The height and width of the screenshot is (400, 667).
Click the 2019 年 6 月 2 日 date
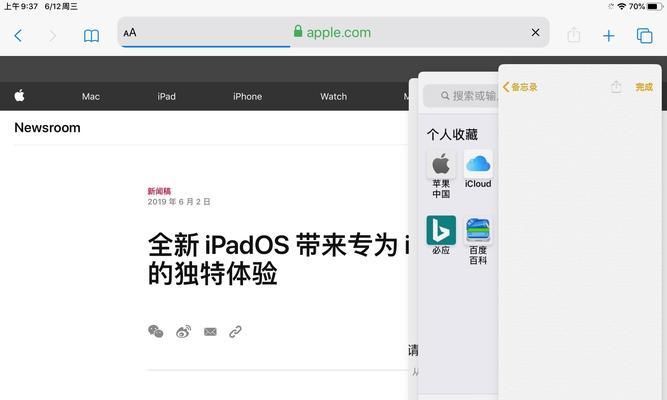(x=179, y=202)
